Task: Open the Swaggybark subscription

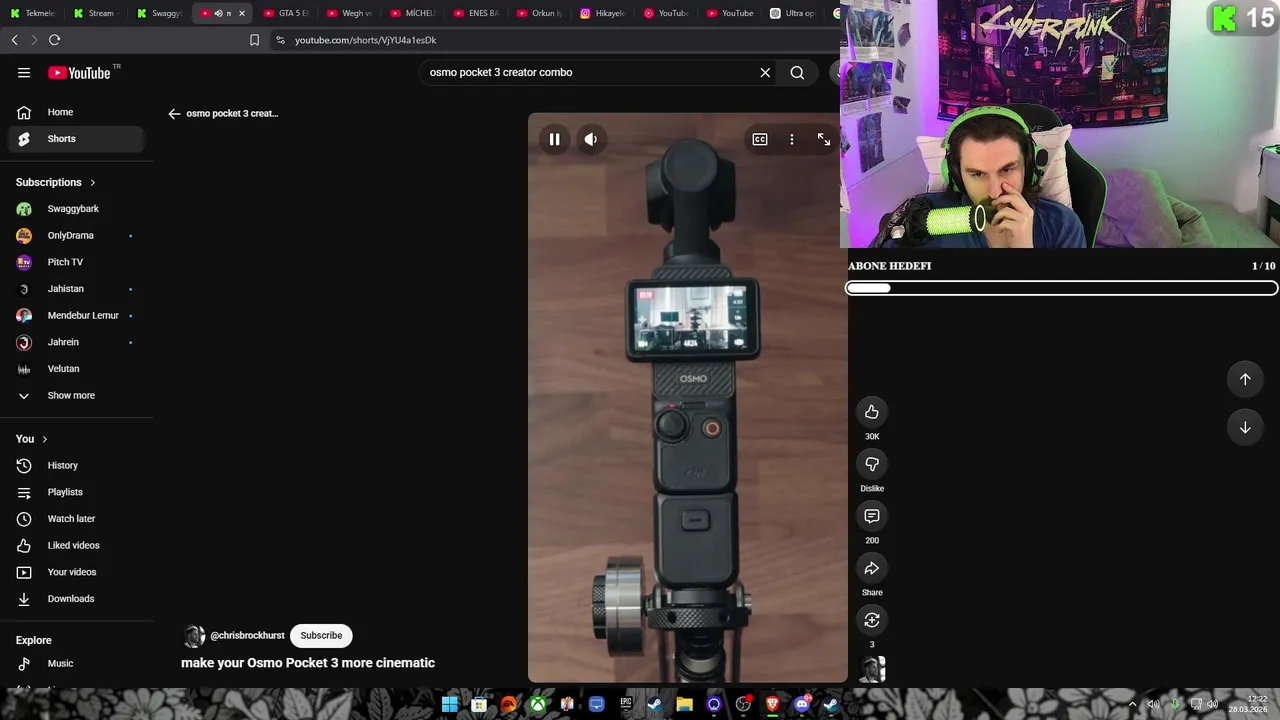Action: (76, 209)
